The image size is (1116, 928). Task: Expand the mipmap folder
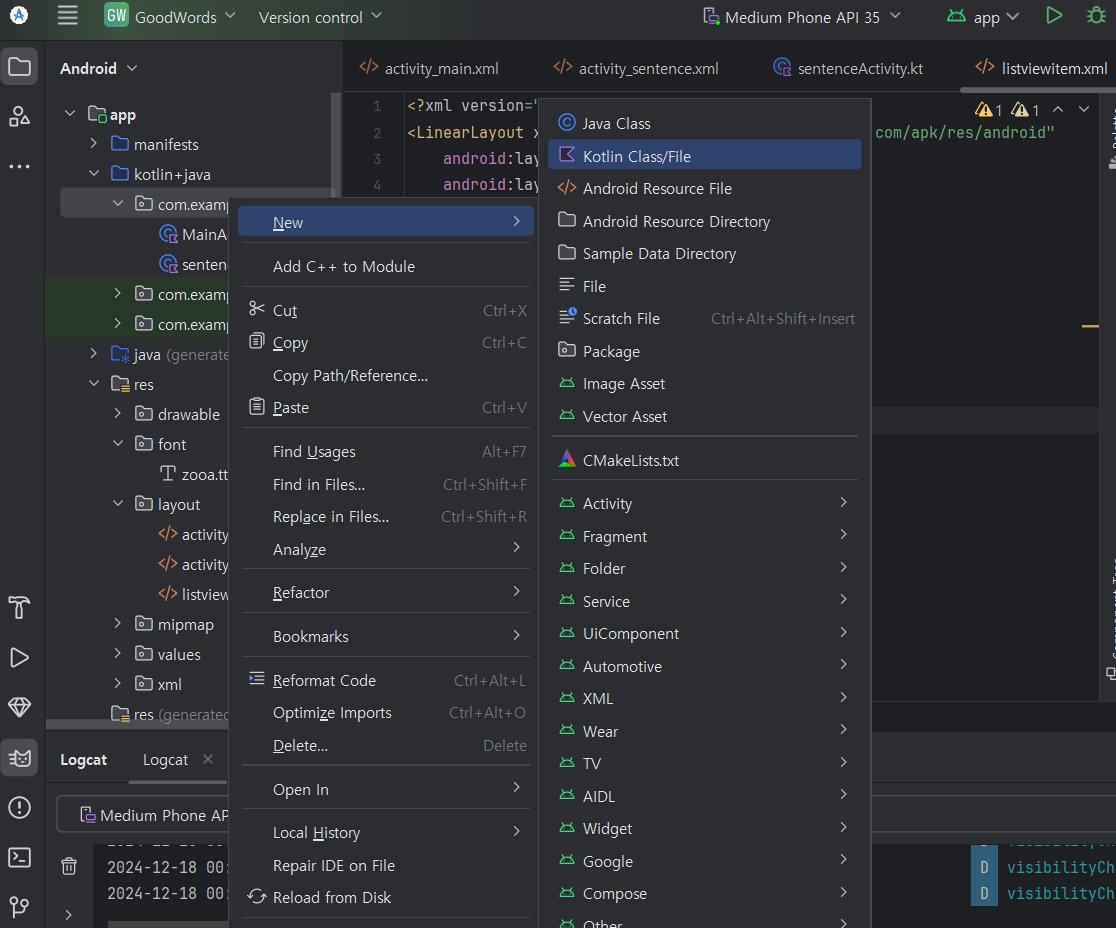117,623
